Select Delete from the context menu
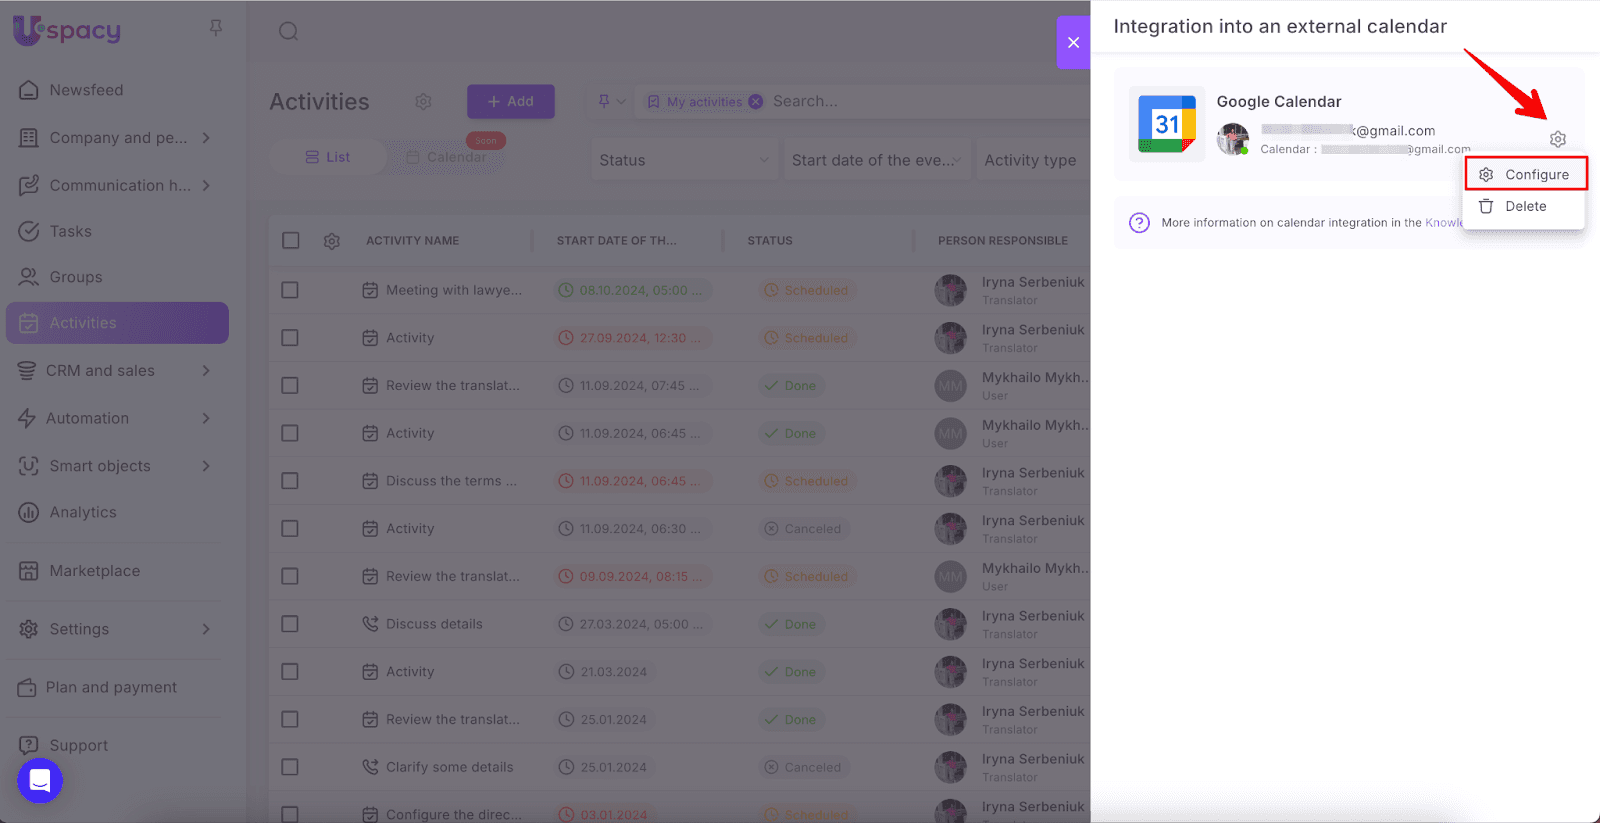 coord(1525,206)
